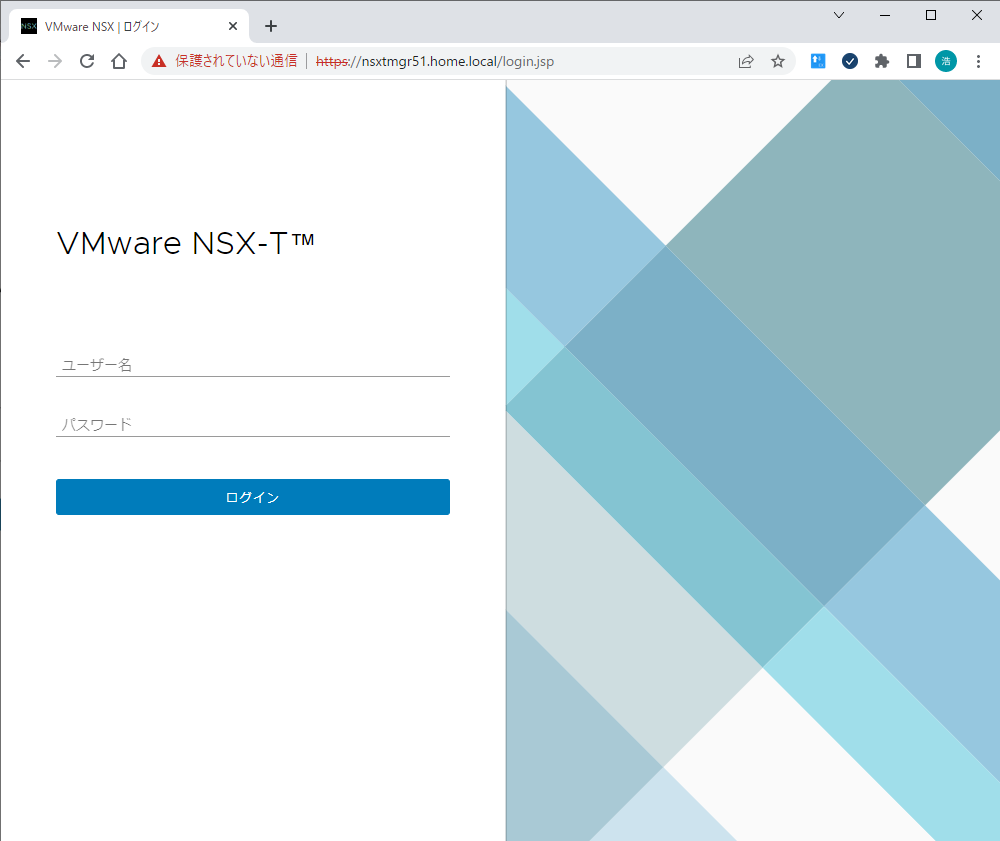Reload the NSX login page
1000x841 pixels.
coord(87,61)
